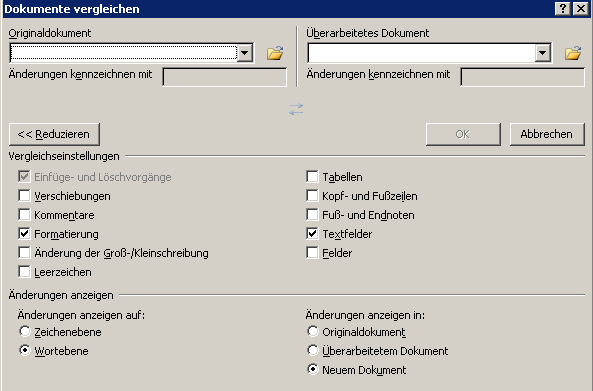Enable the Tabellen checkbox
The image size is (593, 391).
pyautogui.click(x=312, y=177)
